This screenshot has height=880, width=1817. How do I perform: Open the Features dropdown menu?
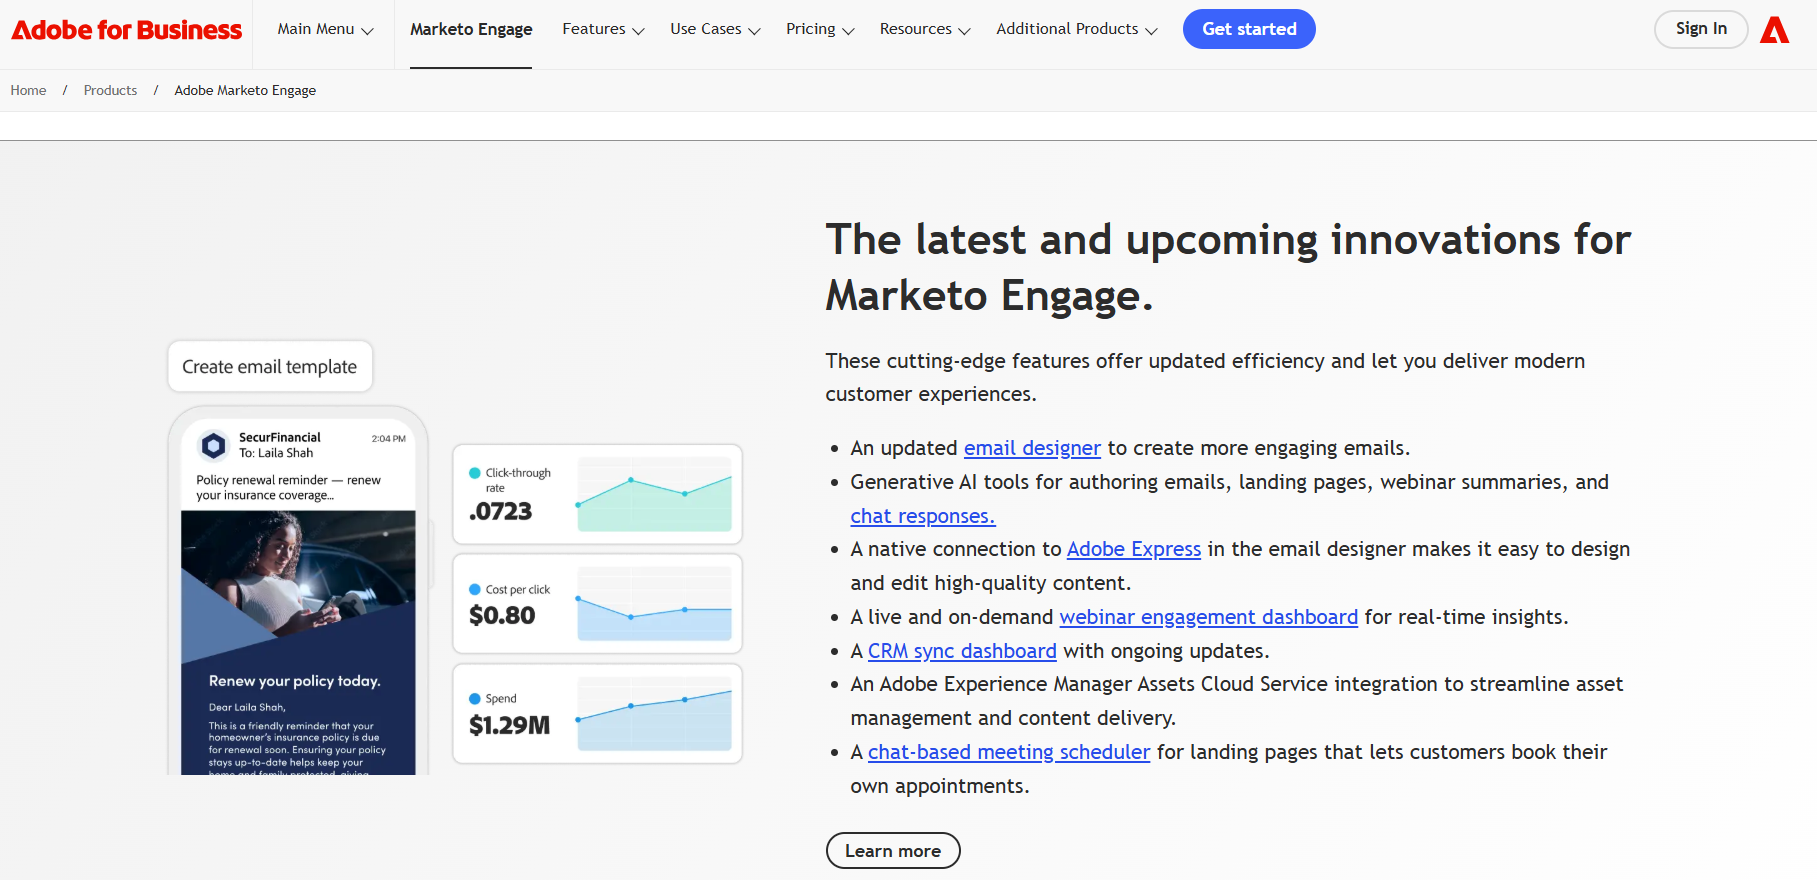click(x=603, y=29)
